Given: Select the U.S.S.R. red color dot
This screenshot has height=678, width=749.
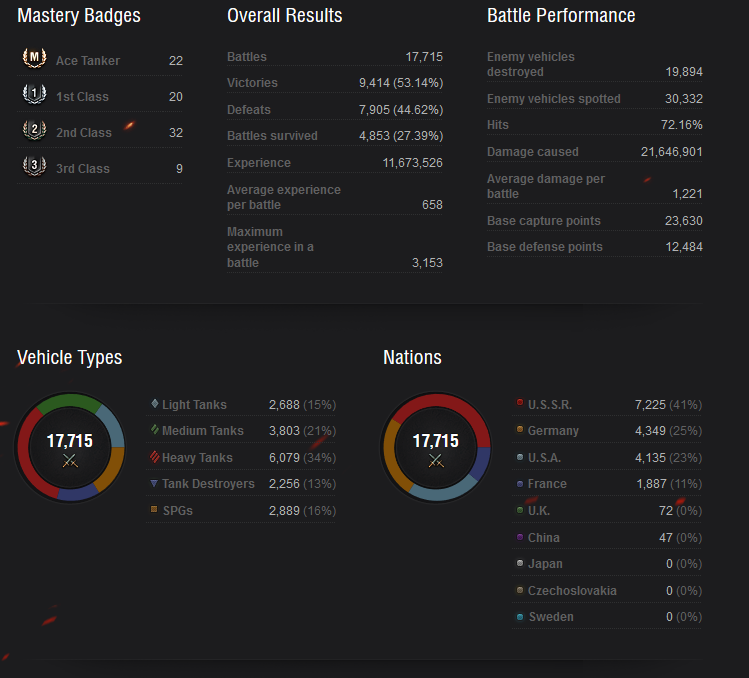Looking at the screenshot, I should point(520,402).
